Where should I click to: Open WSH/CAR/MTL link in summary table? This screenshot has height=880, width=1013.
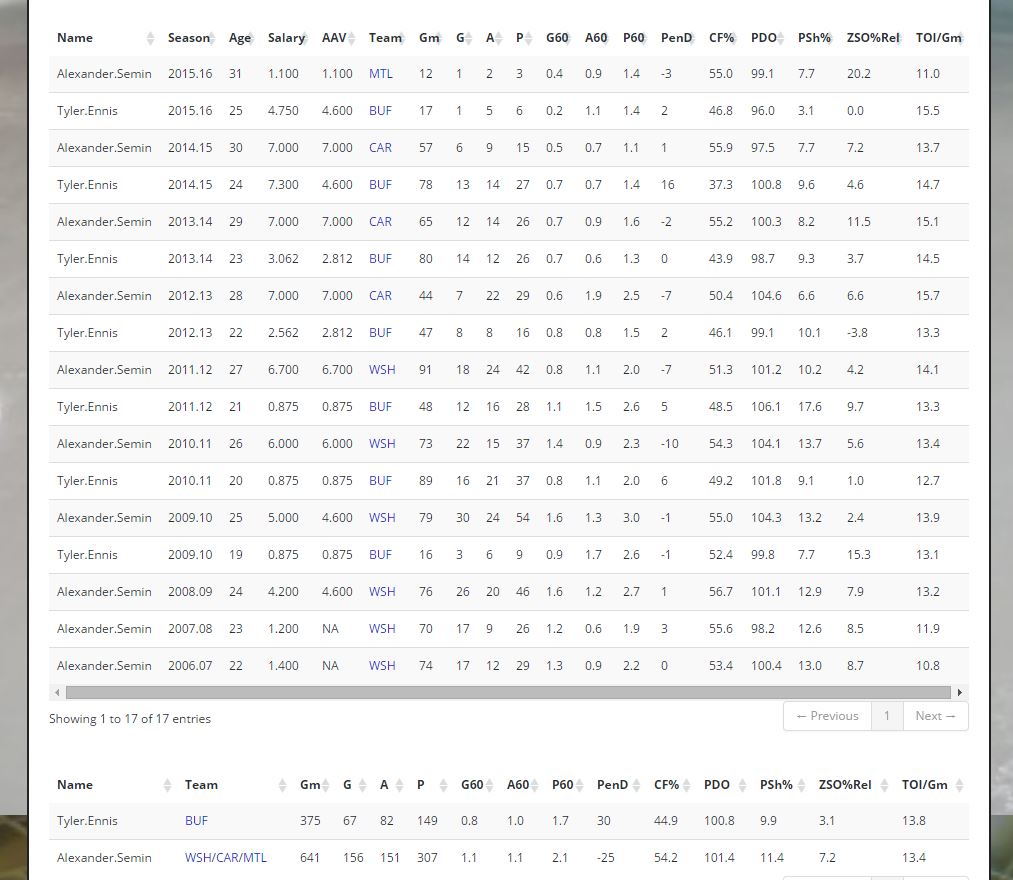tap(225, 857)
